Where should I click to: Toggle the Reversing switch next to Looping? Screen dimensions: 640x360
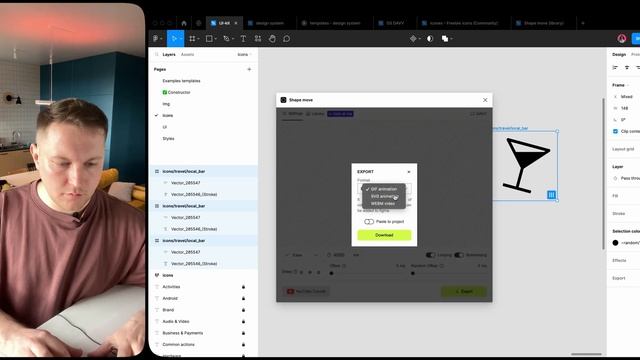coord(459,255)
